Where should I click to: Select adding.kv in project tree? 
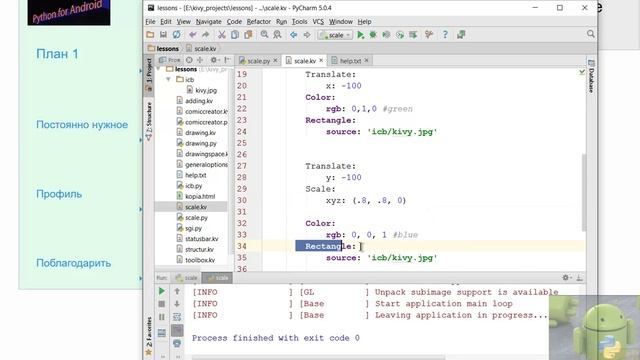(195, 101)
